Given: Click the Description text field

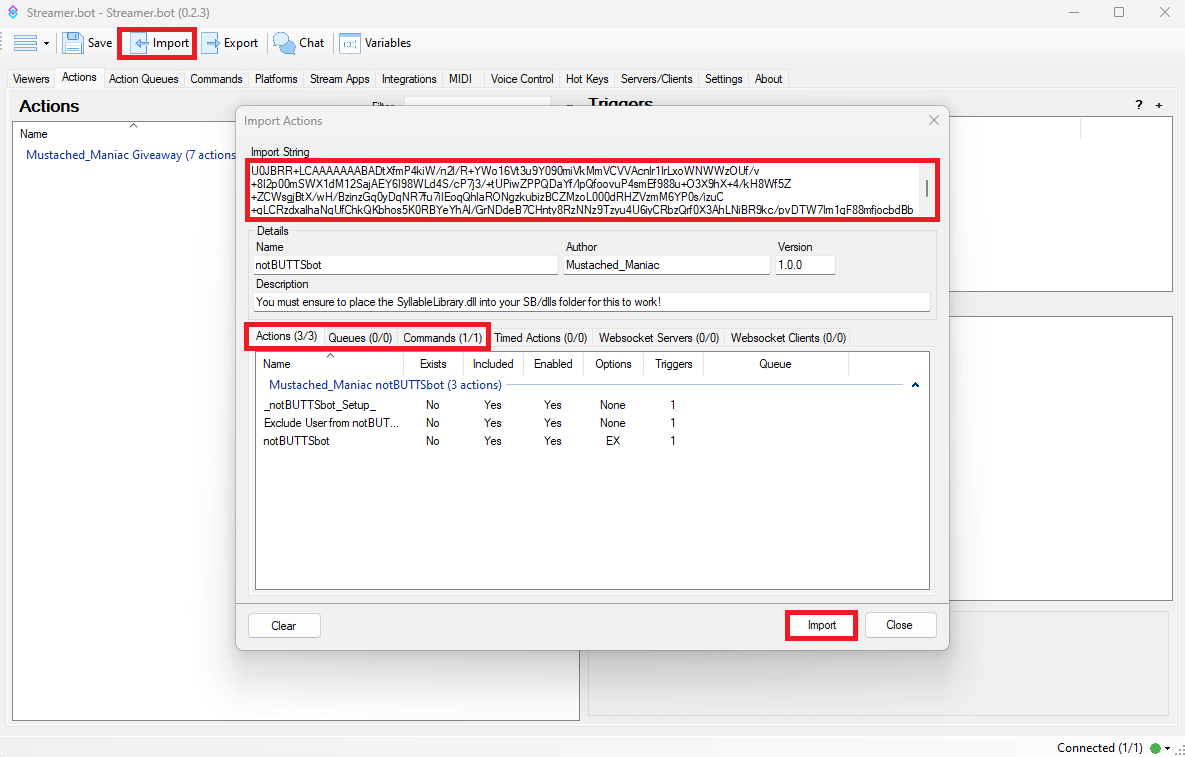Looking at the screenshot, I should [x=592, y=301].
